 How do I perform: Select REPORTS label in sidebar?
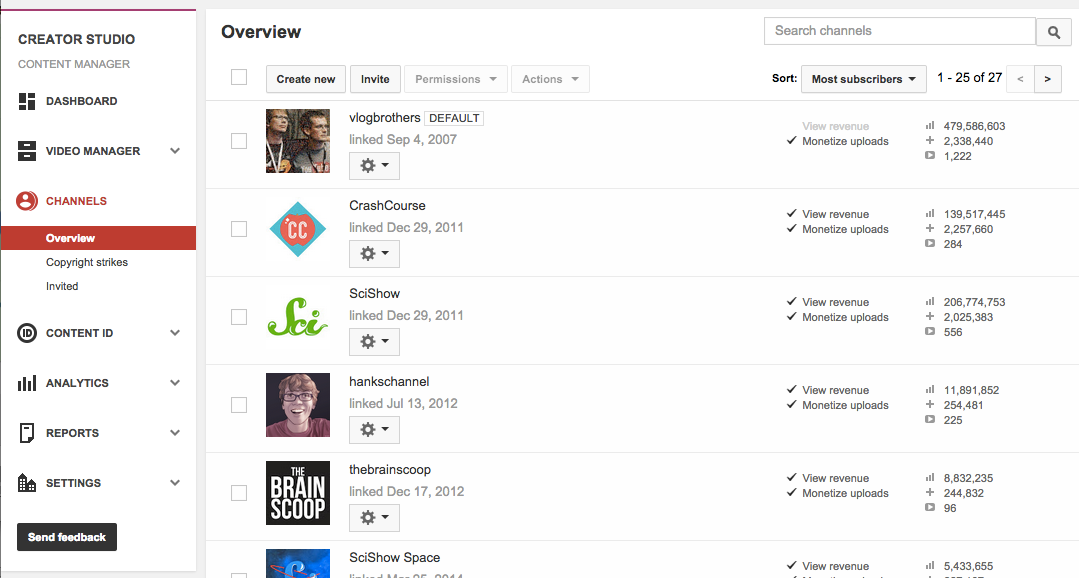[x=72, y=433]
